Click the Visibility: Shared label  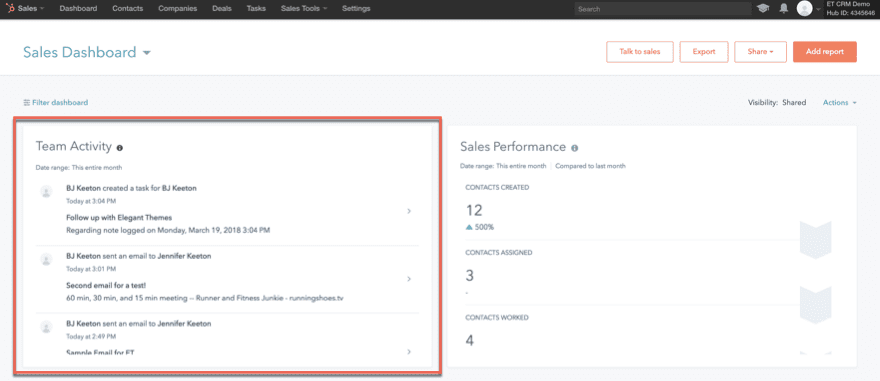pos(777,103)
